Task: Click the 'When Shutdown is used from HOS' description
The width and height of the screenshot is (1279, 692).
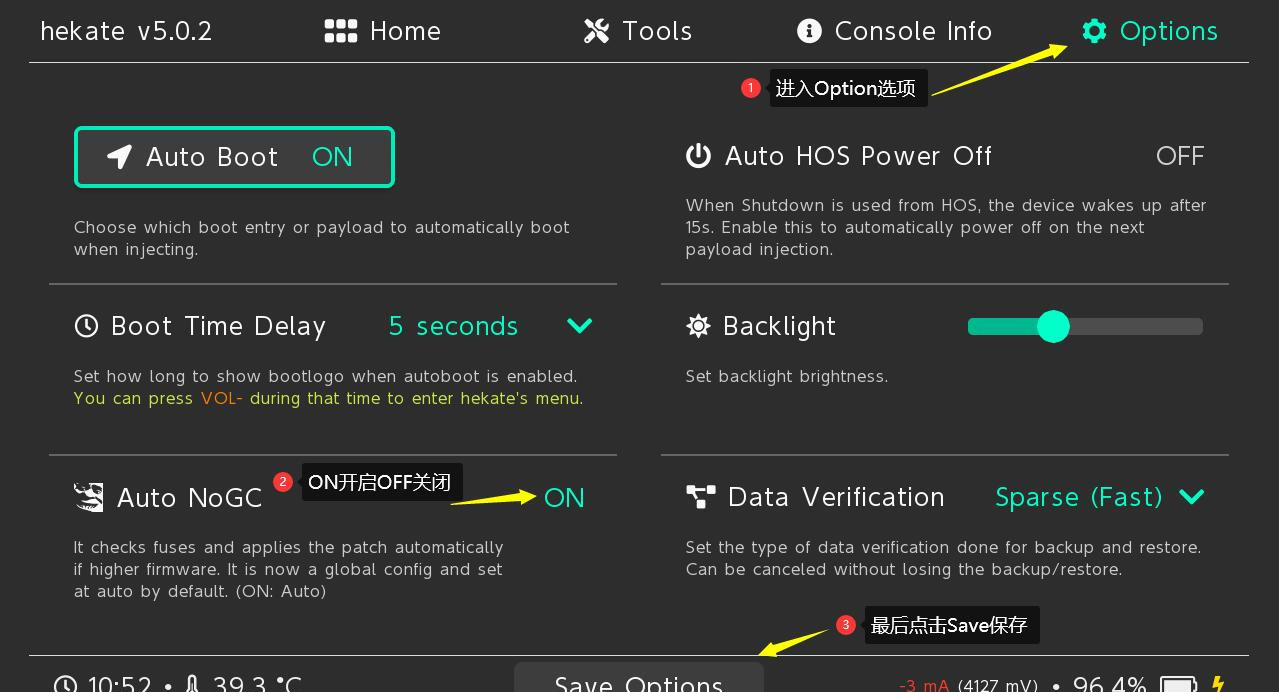Action: pyautogui.click(x=946, y=227)
